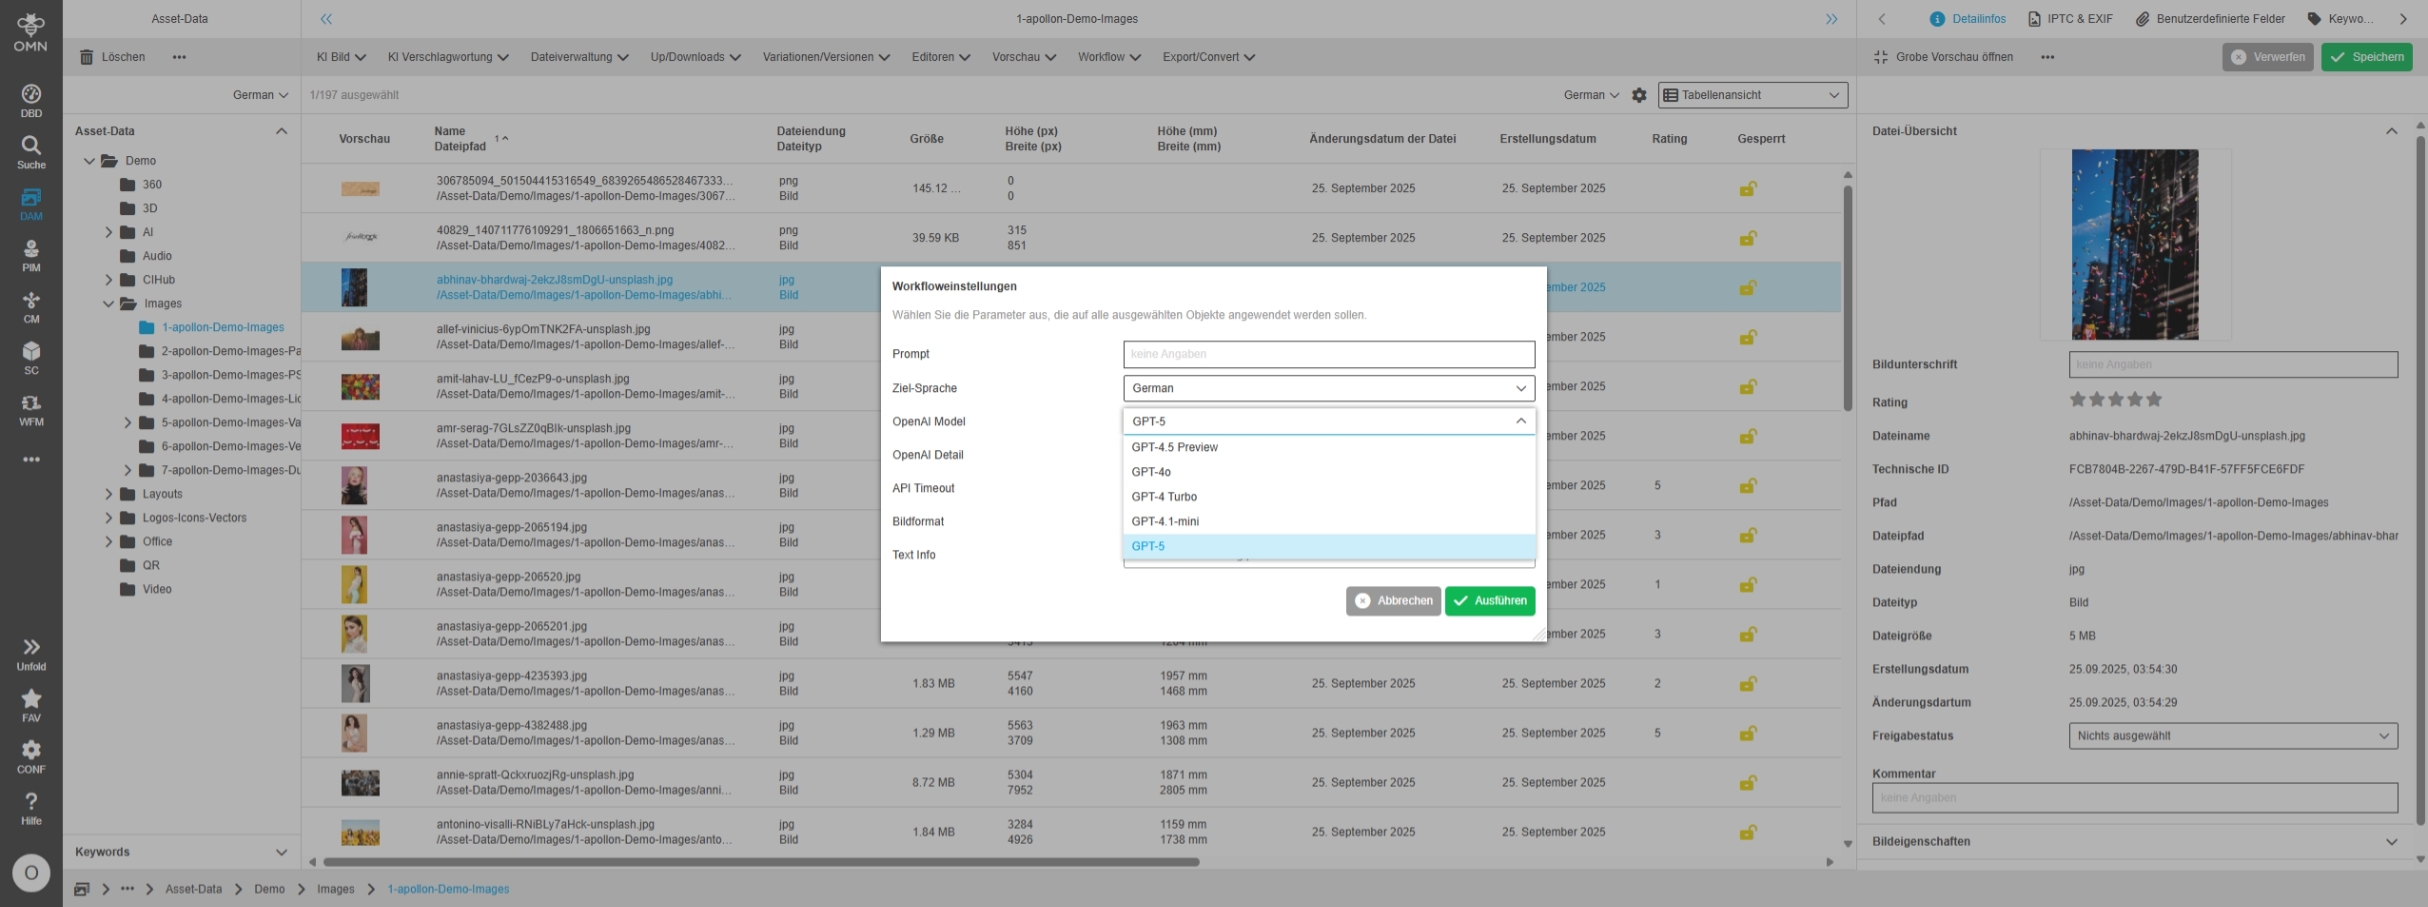Toggle lock on the anastasiya-gepp-4235393.jpg row
This screenshot has width=2428, height=907.
1747,684
